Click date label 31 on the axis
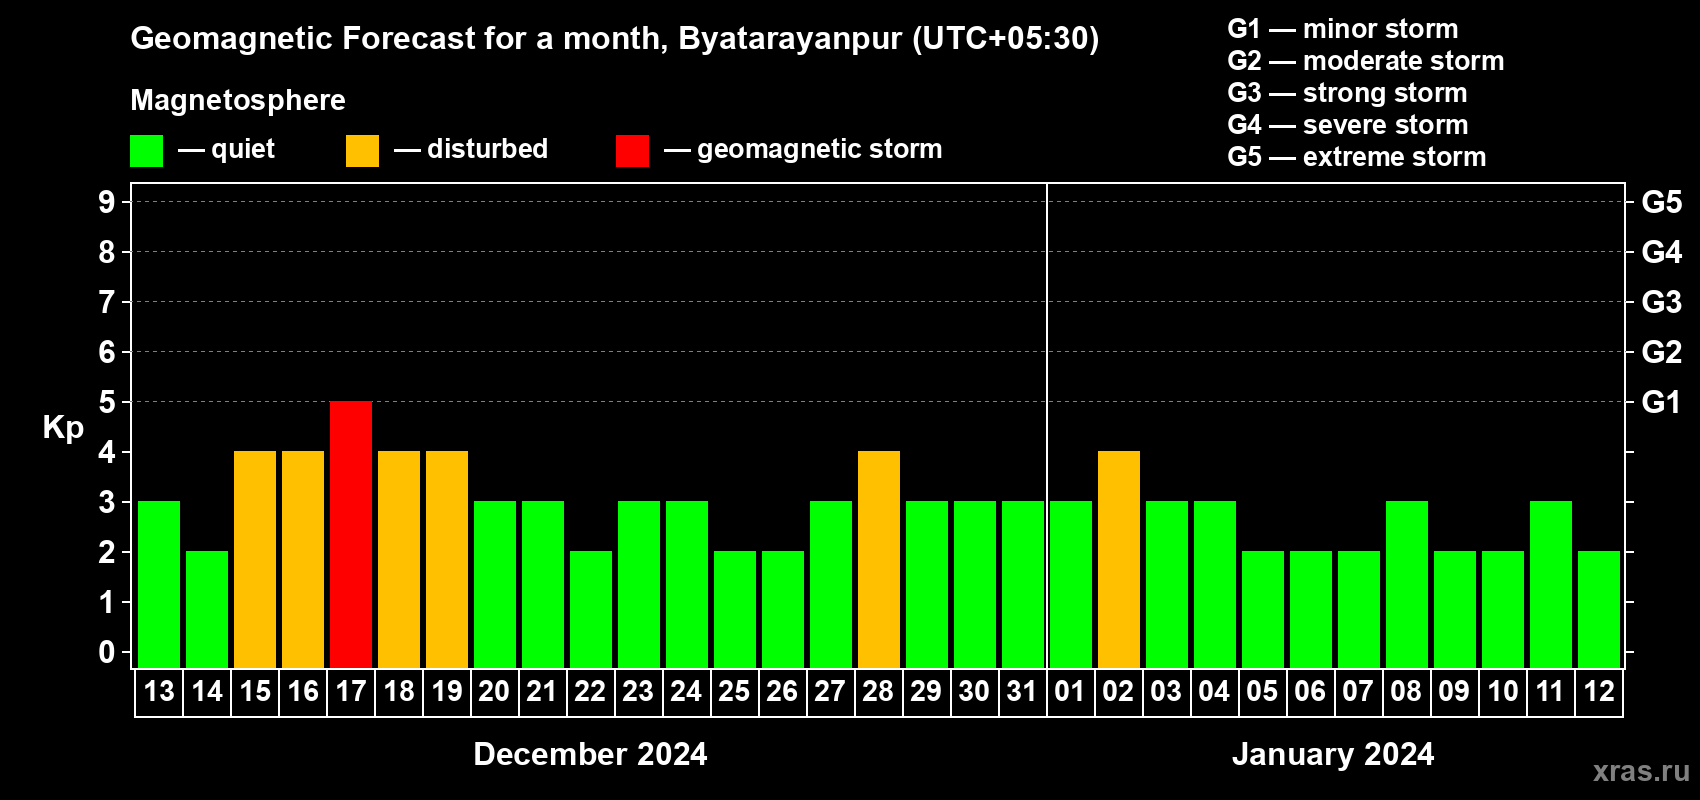 1023,691
